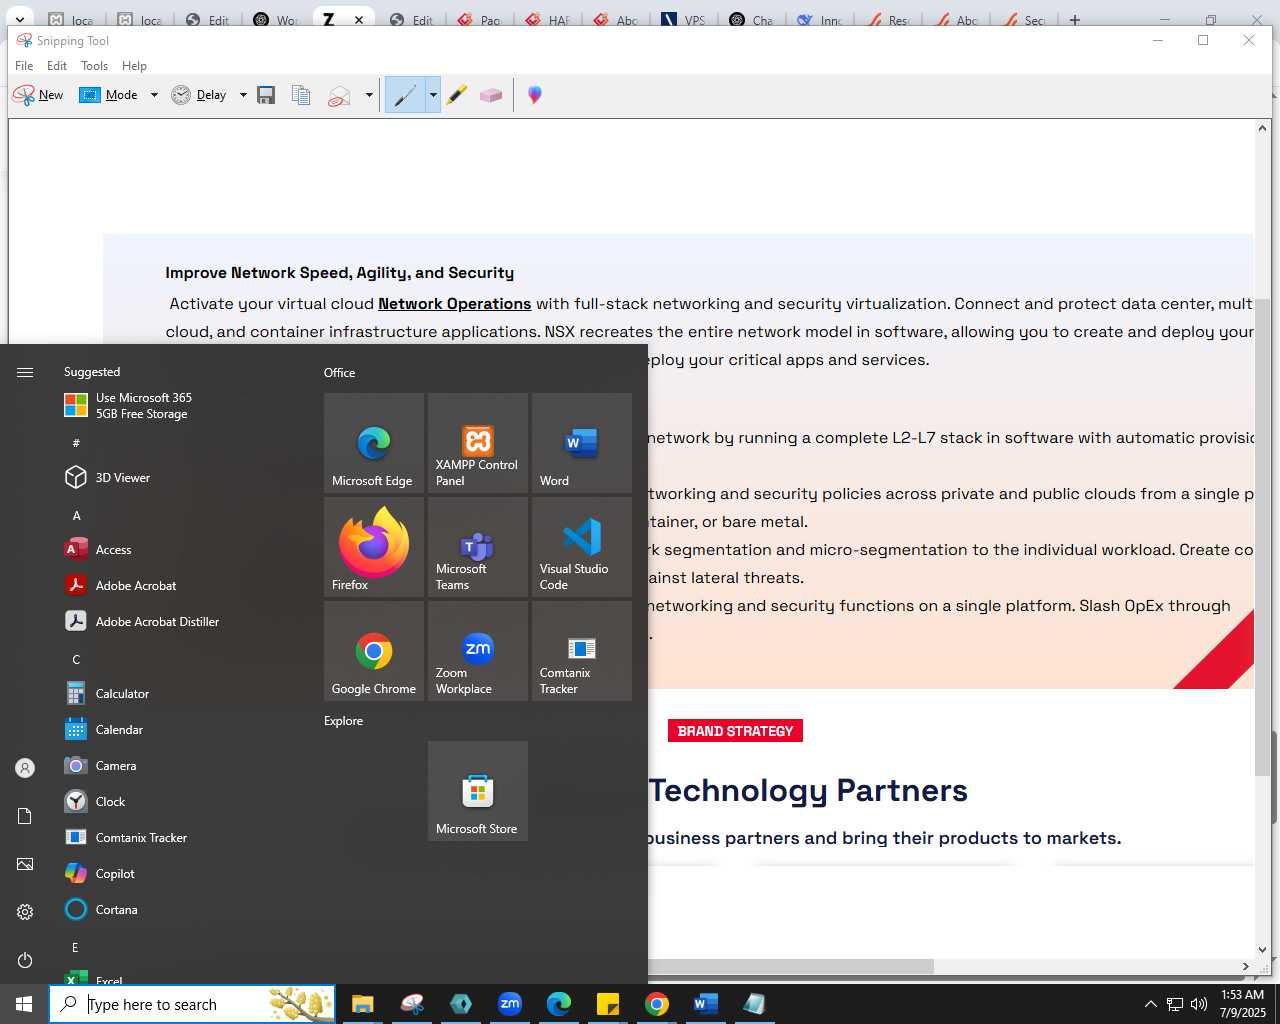The height and width of the screenshot is (1024, 1280).
Task: Open the browser tab list dropdown
Action: point(19,19)
